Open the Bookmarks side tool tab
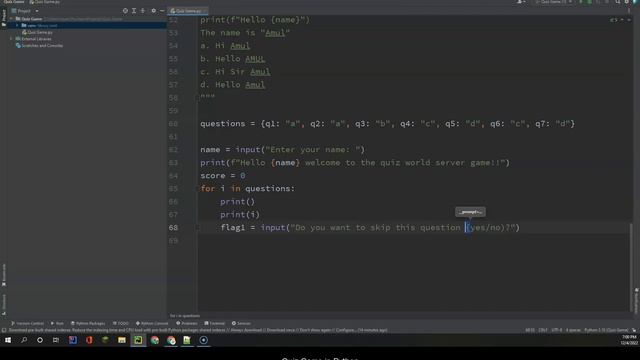 click(4, 275)
